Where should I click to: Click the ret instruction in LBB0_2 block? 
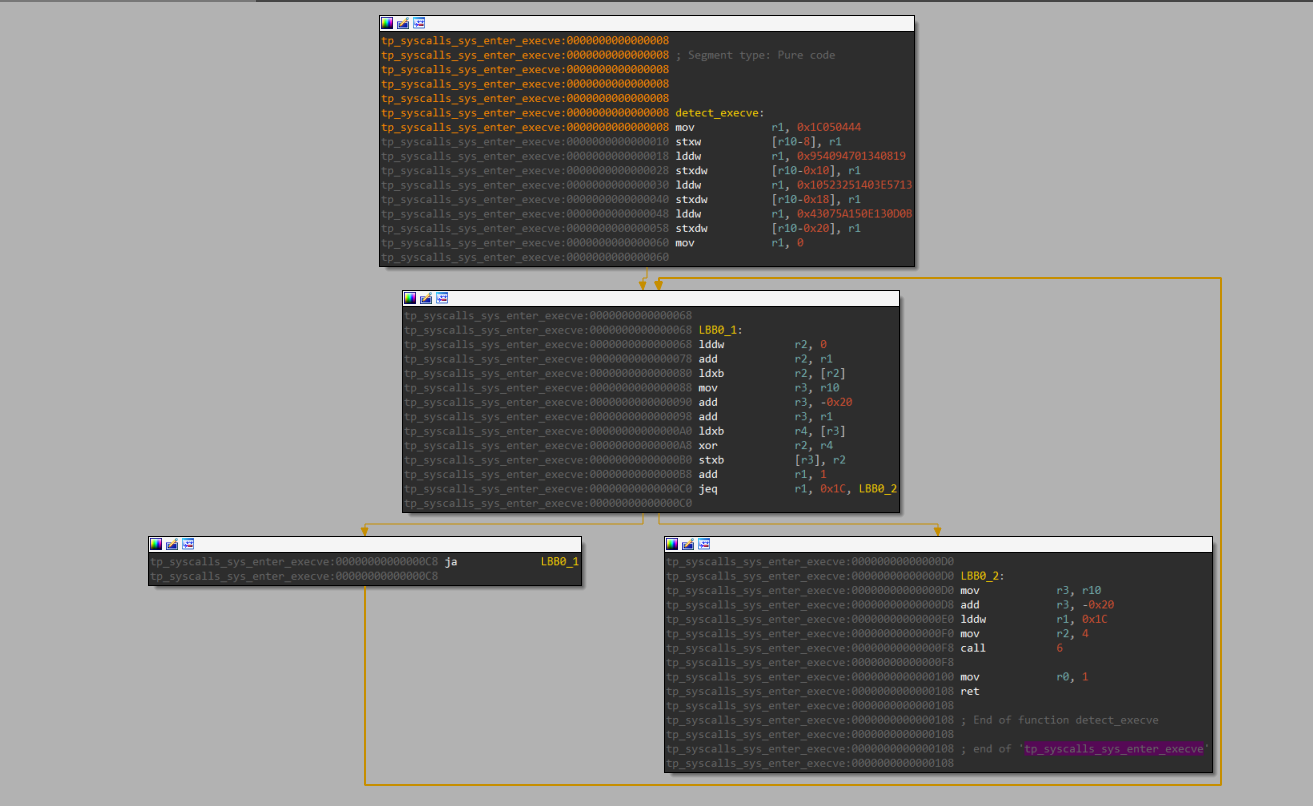point(970,691)
